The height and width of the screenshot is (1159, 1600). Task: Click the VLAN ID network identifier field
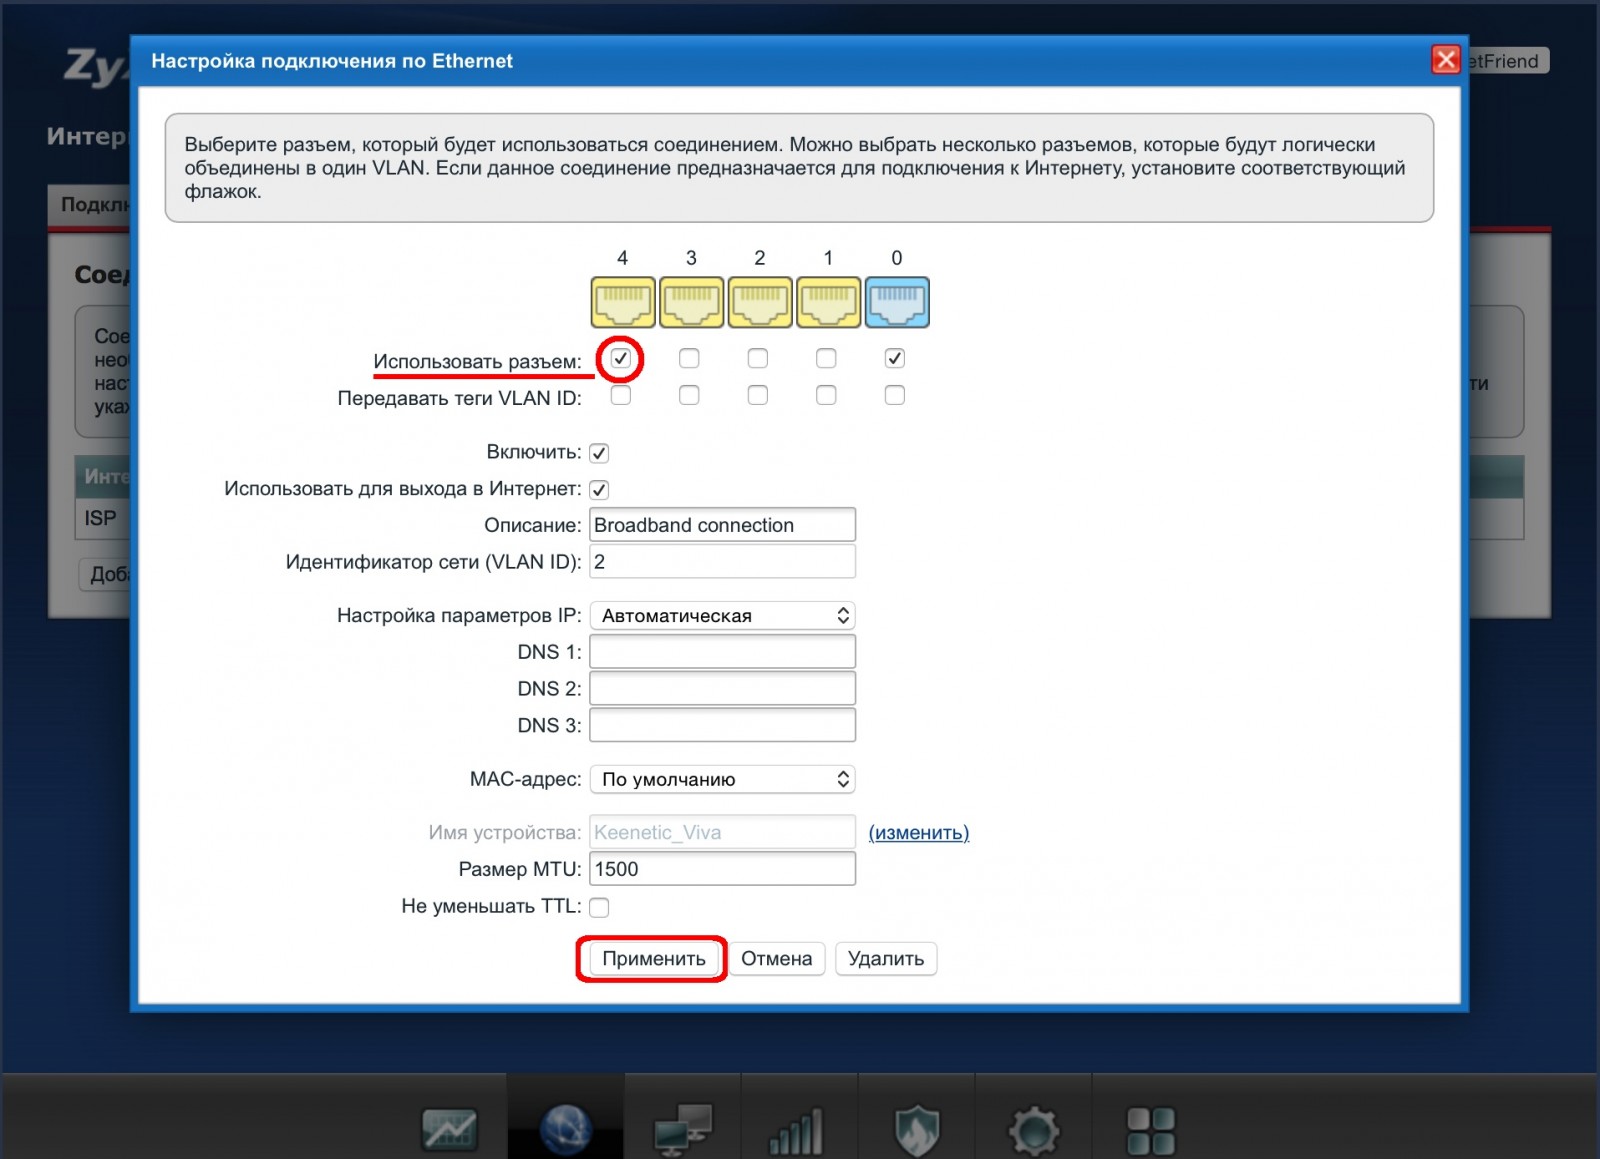point(722,562)
